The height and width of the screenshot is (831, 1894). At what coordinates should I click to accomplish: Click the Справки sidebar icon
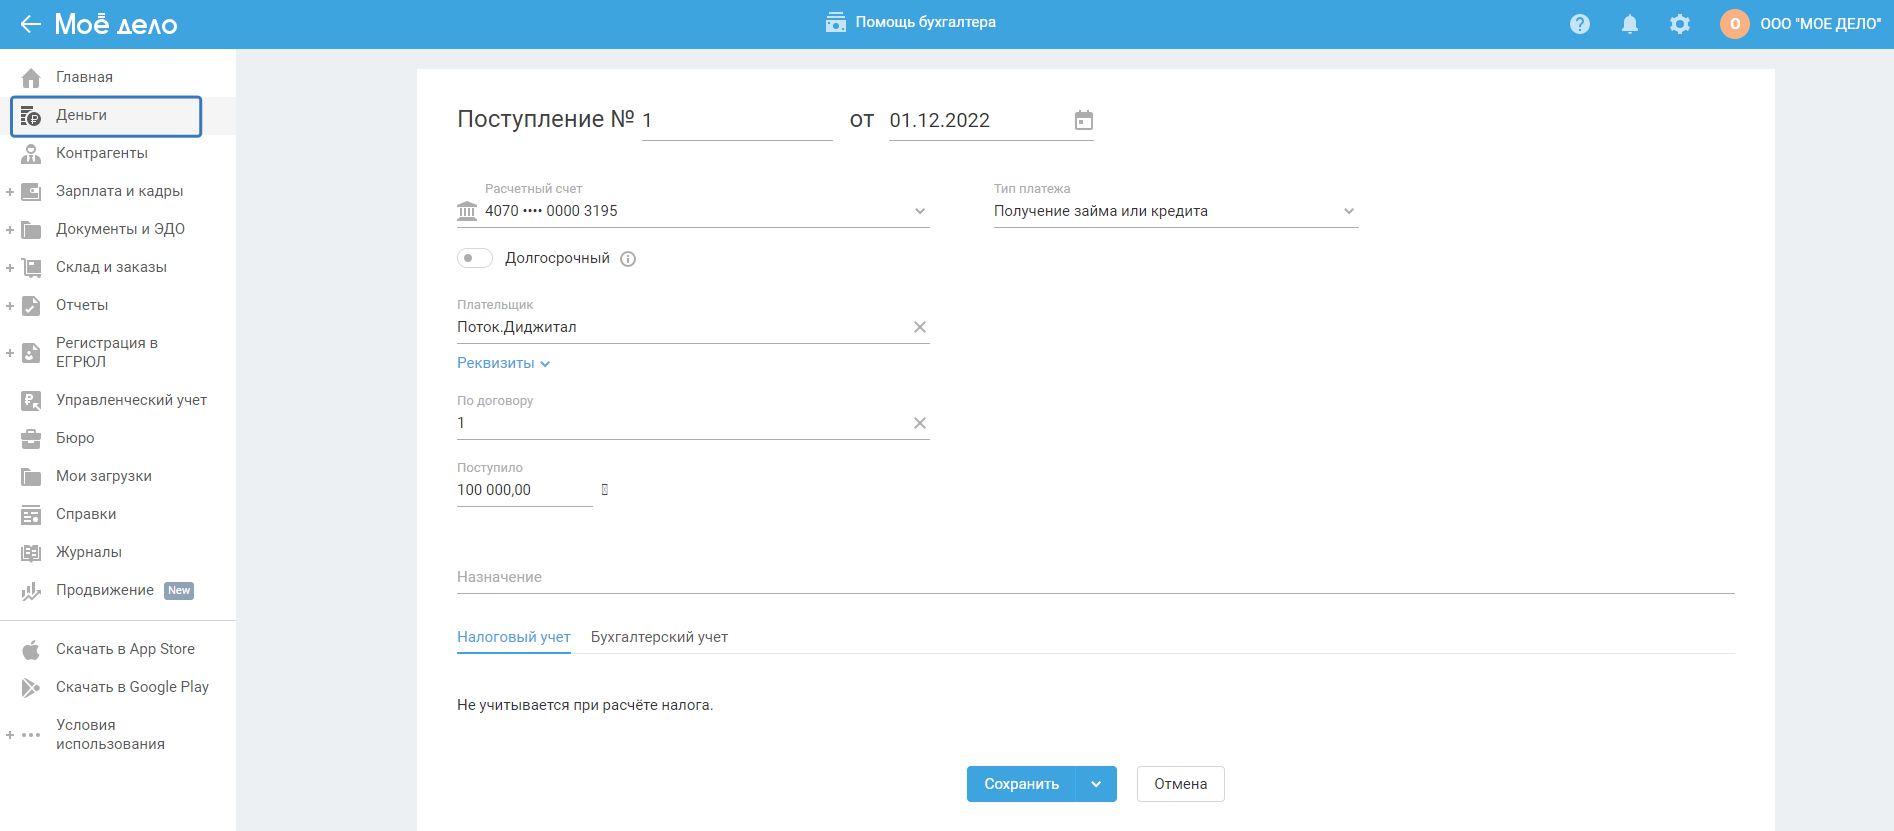[31, 514]
